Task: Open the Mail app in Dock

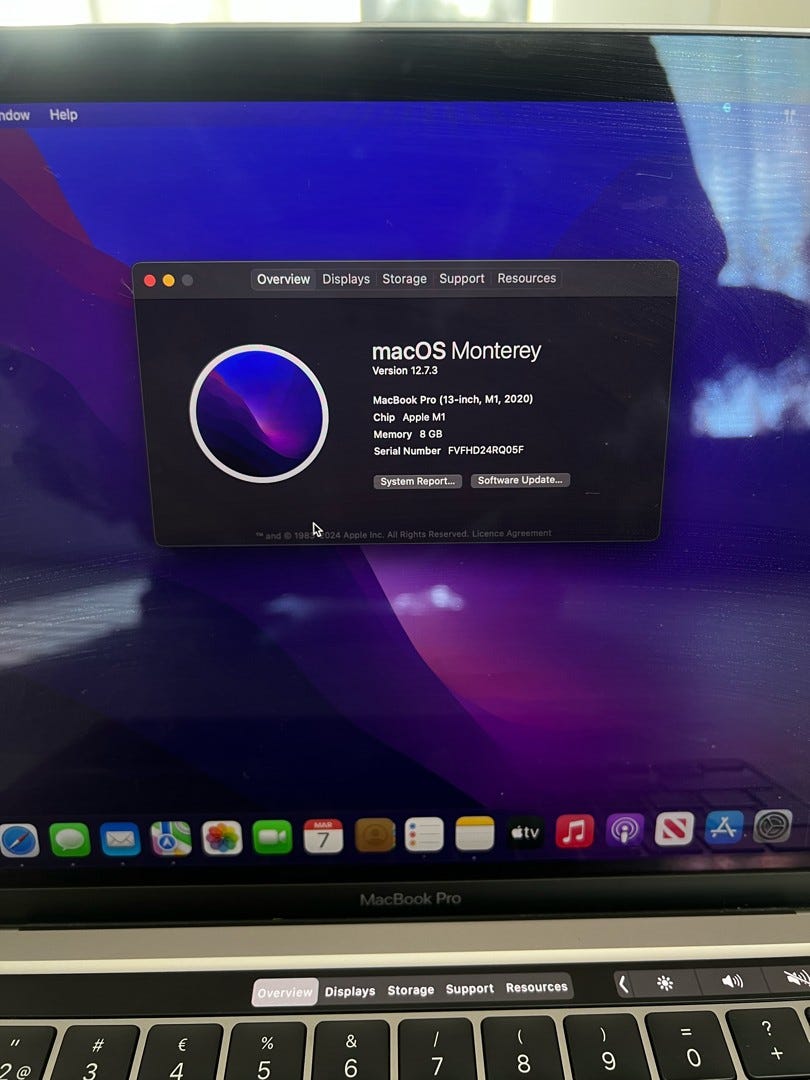Action: coord(120,840)
